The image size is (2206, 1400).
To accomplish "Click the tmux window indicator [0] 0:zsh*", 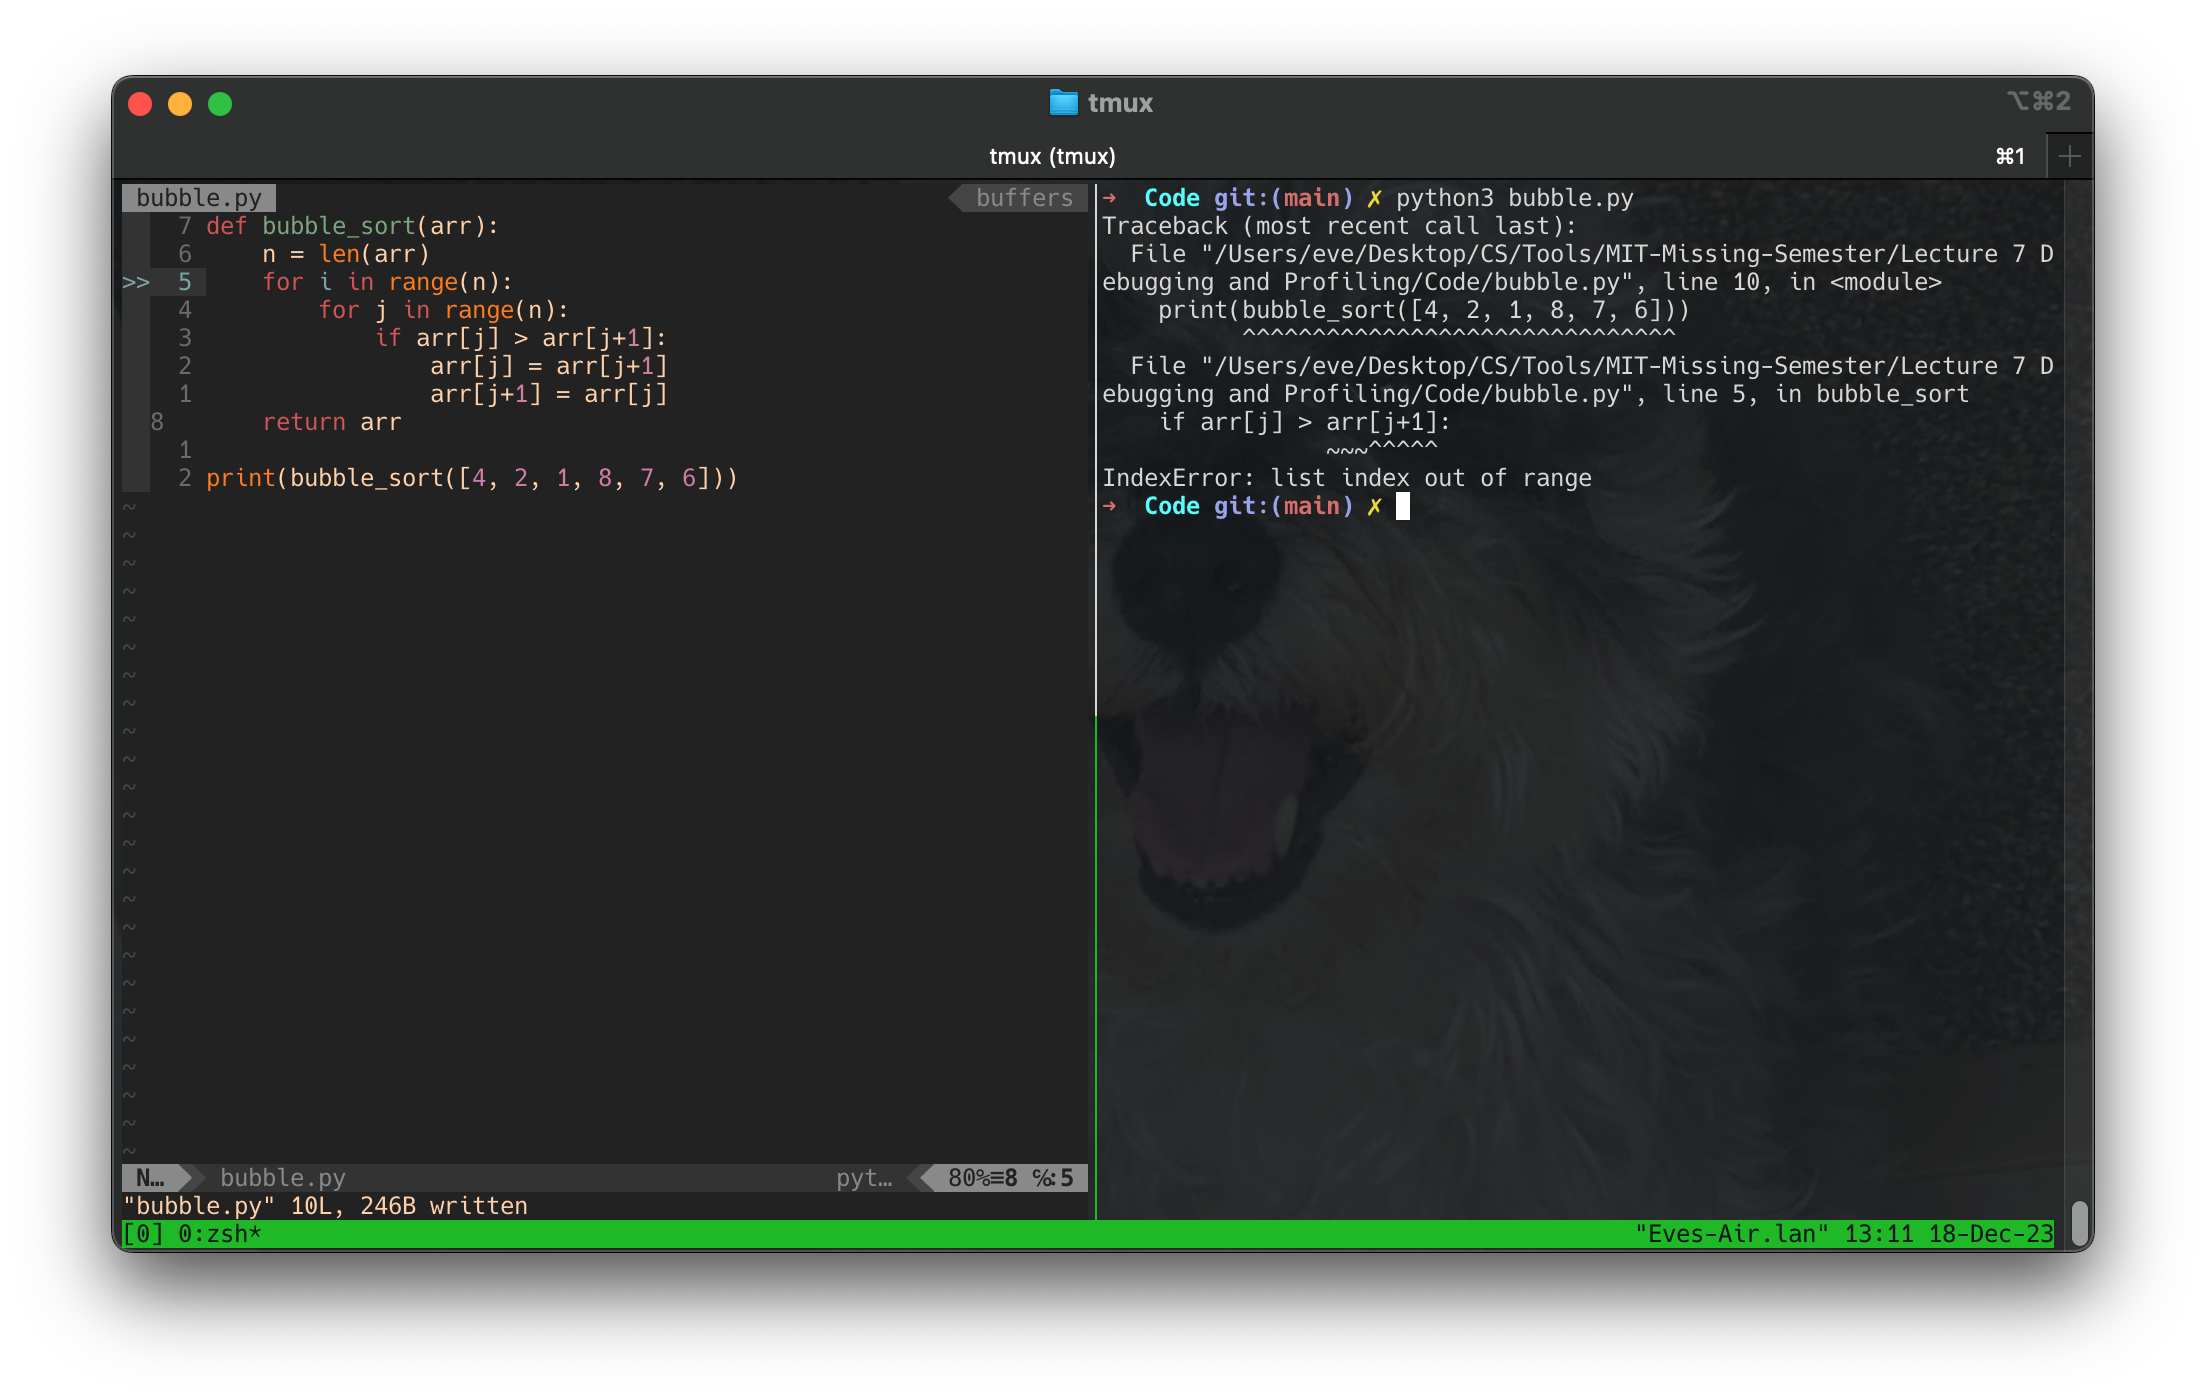I will [195, 1233].
